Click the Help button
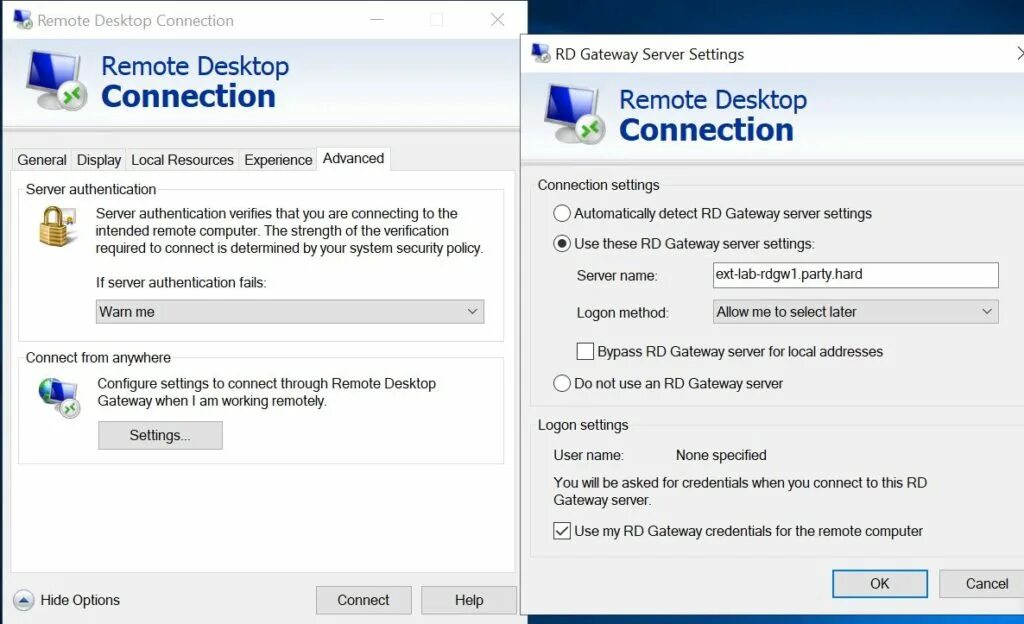The height and width of the screenshot is (624, 1024). click(469, 600)
